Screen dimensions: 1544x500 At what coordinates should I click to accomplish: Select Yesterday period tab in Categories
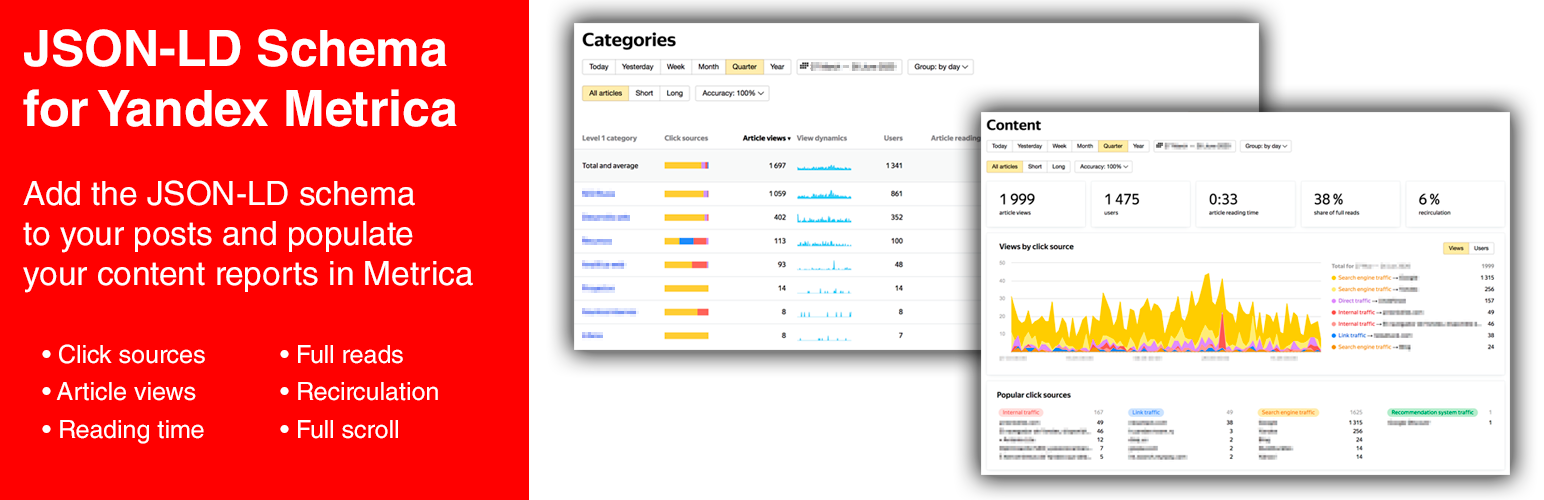tap(637, 67)
